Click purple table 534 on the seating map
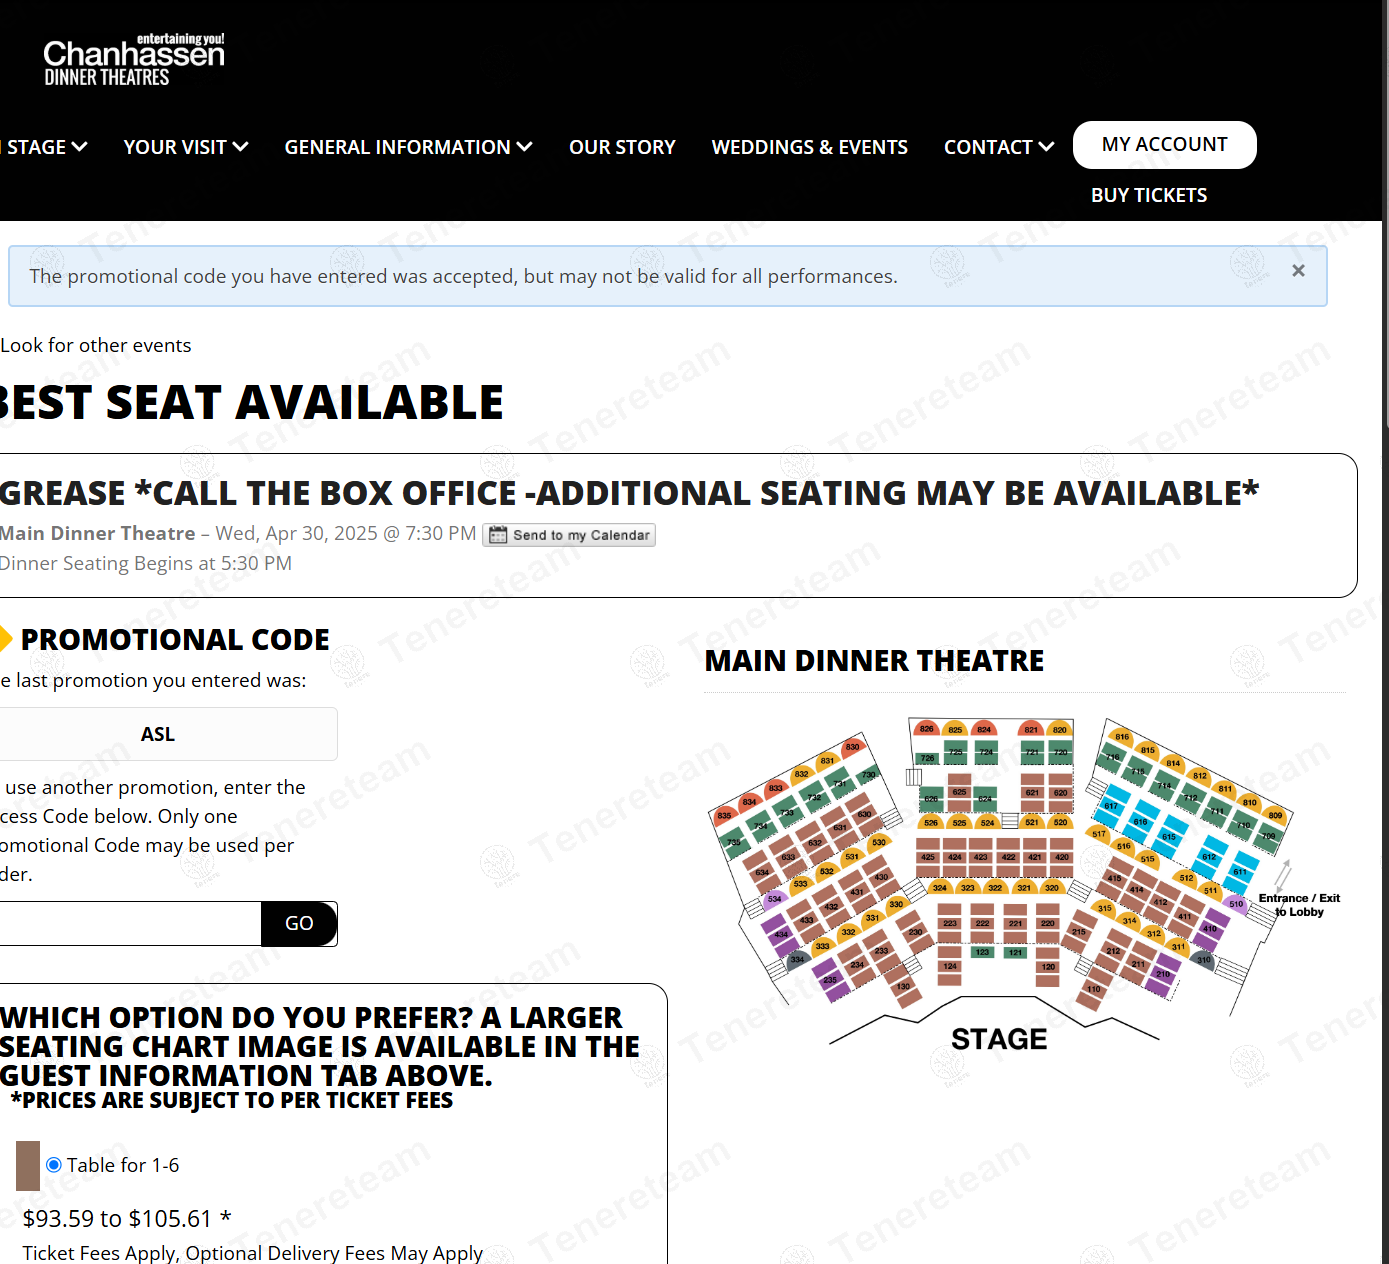 (774, 899)
